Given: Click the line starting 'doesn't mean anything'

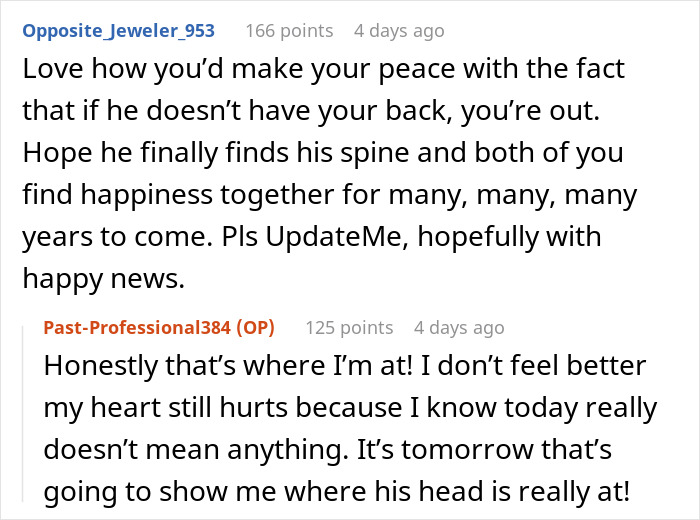Looking at the screenshot, I should coord(328,449).
